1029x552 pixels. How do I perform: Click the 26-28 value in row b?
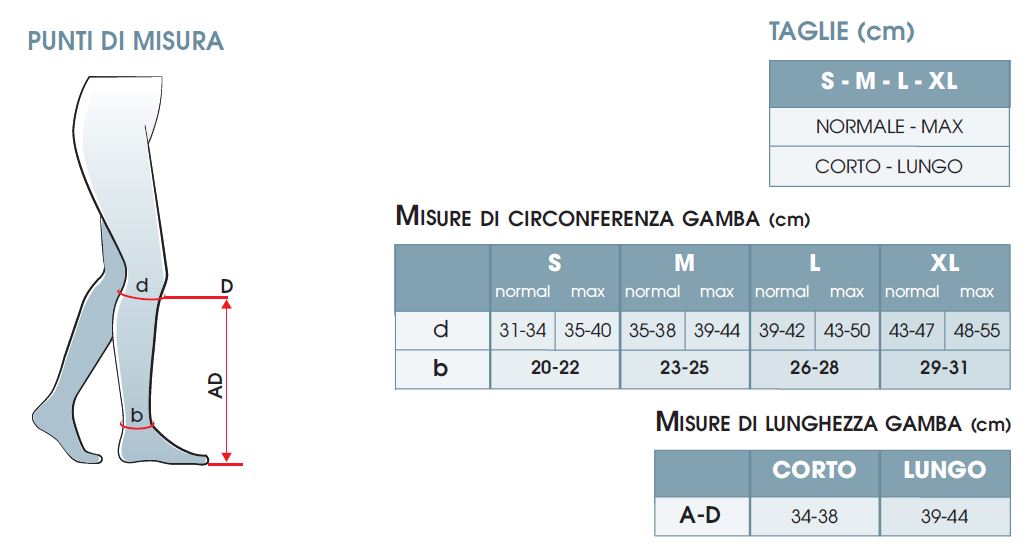[x=815, y=368]
